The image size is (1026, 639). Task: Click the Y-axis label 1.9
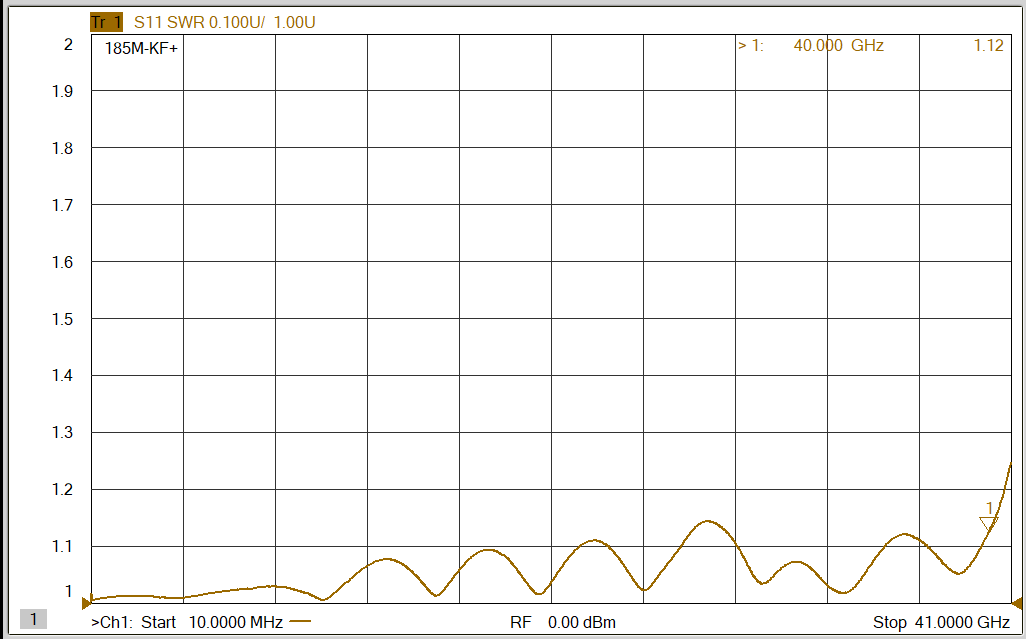(x=62, y=91)
